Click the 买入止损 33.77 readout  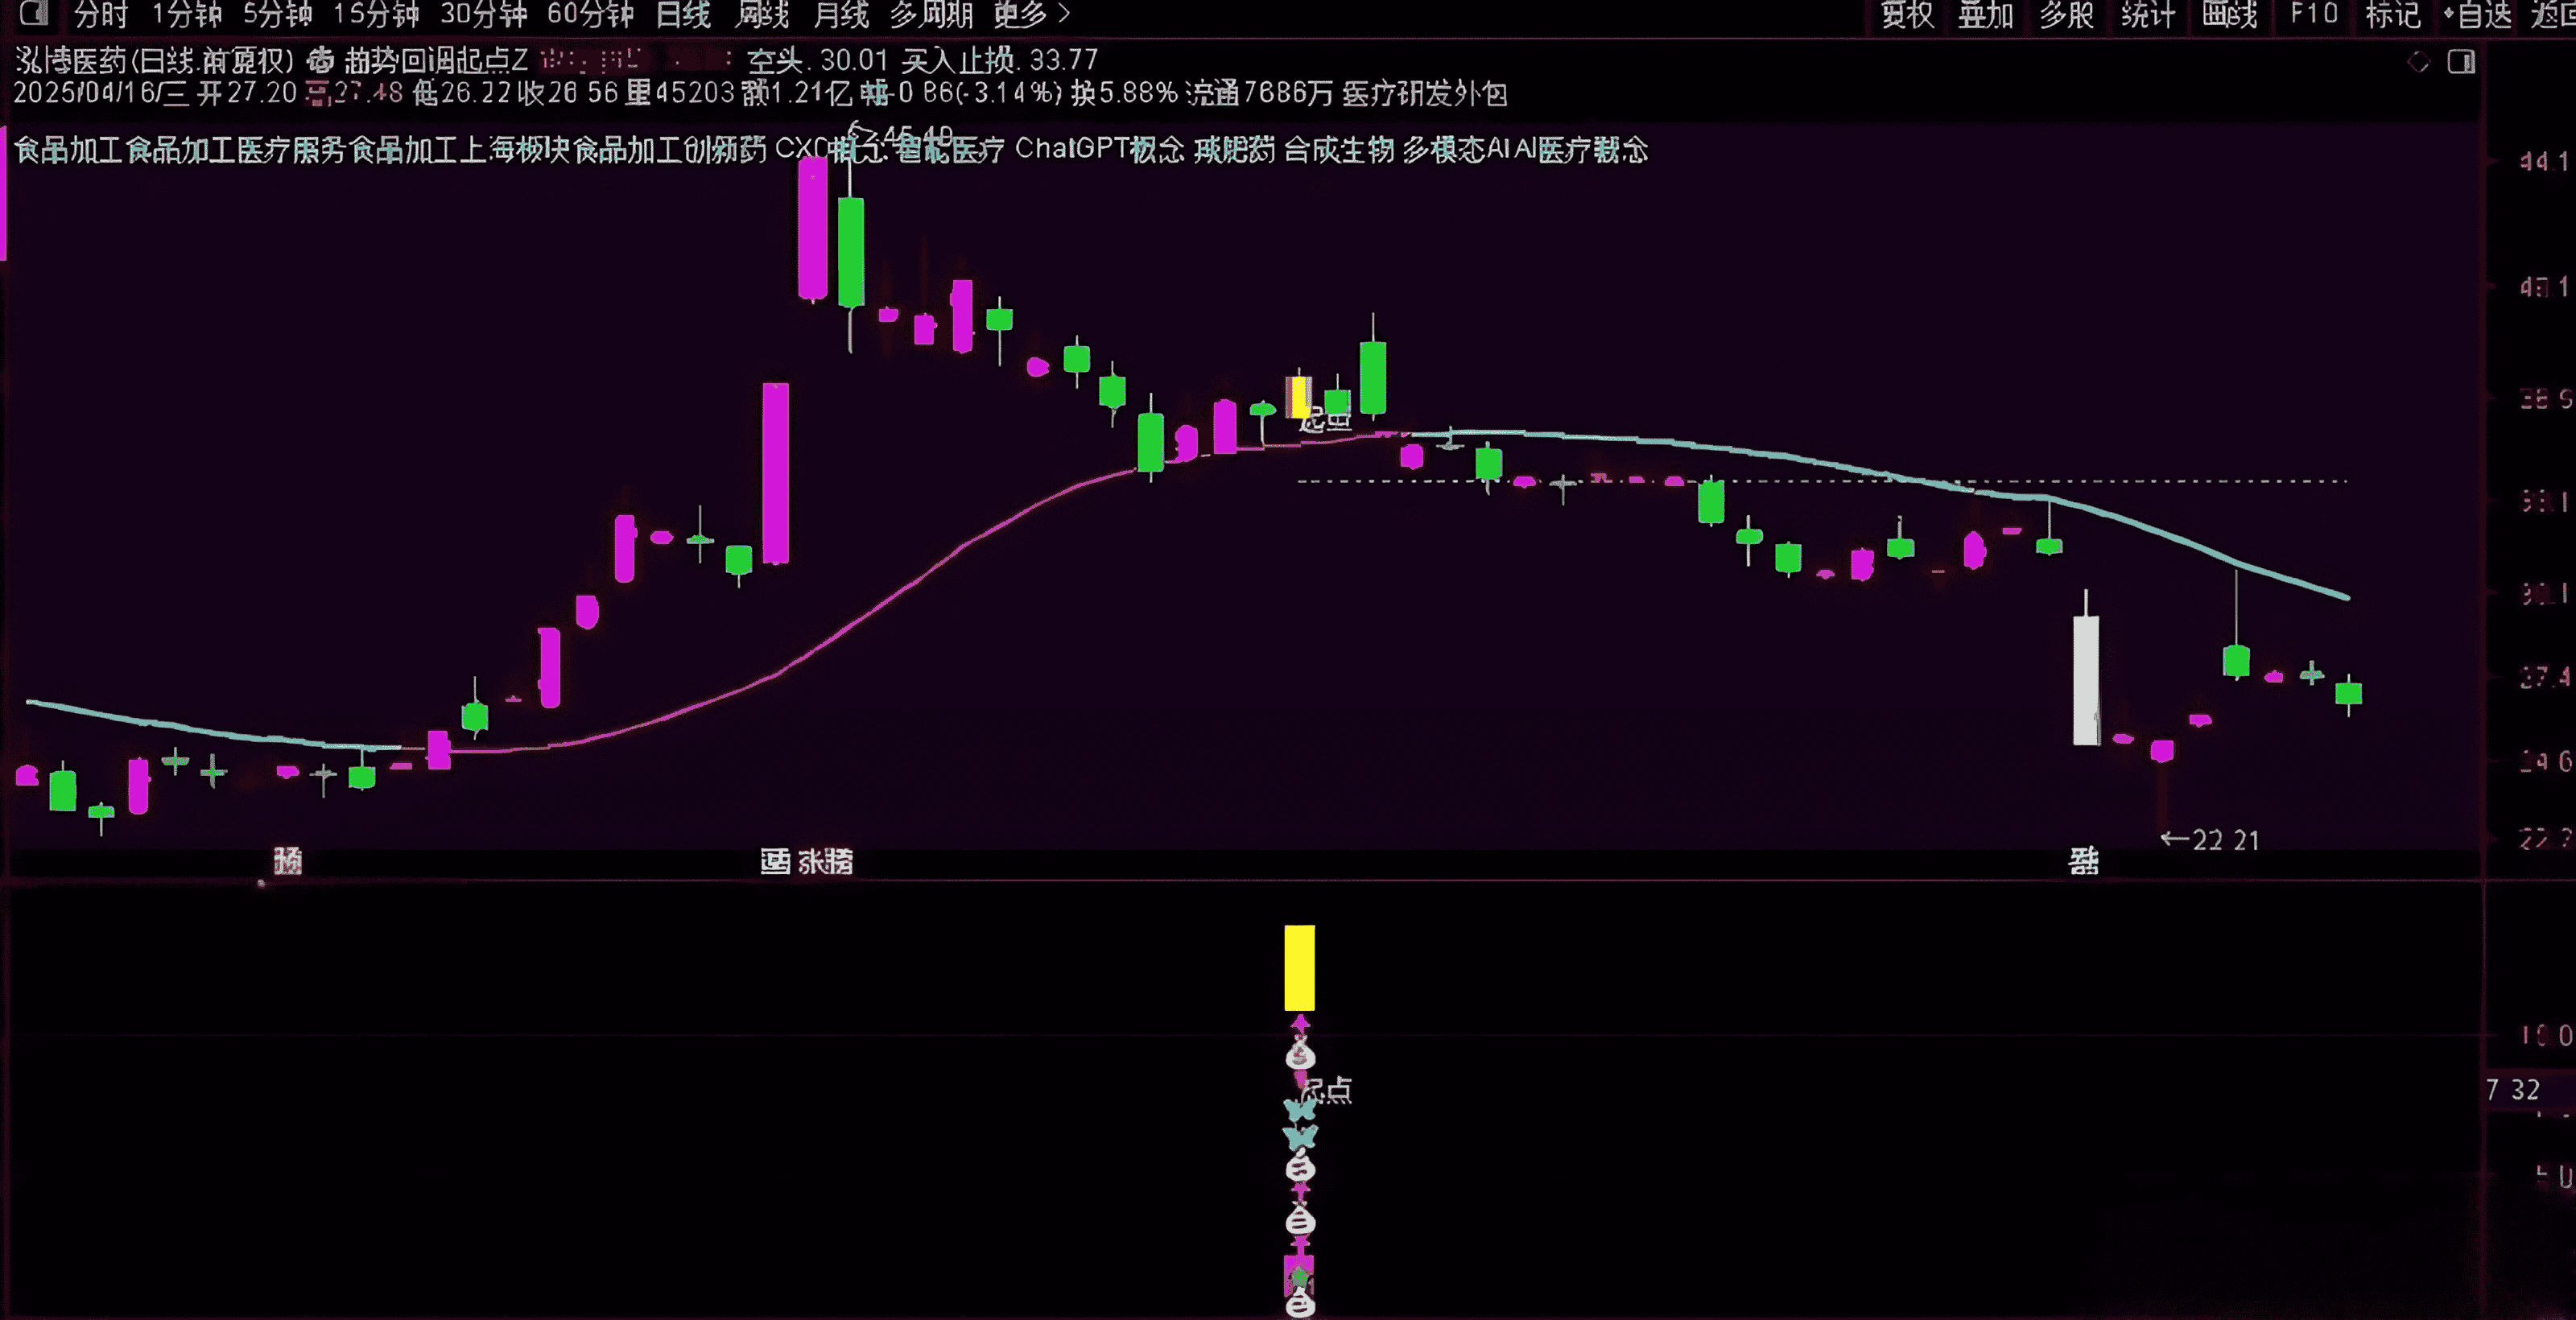[x=999, y=61]
